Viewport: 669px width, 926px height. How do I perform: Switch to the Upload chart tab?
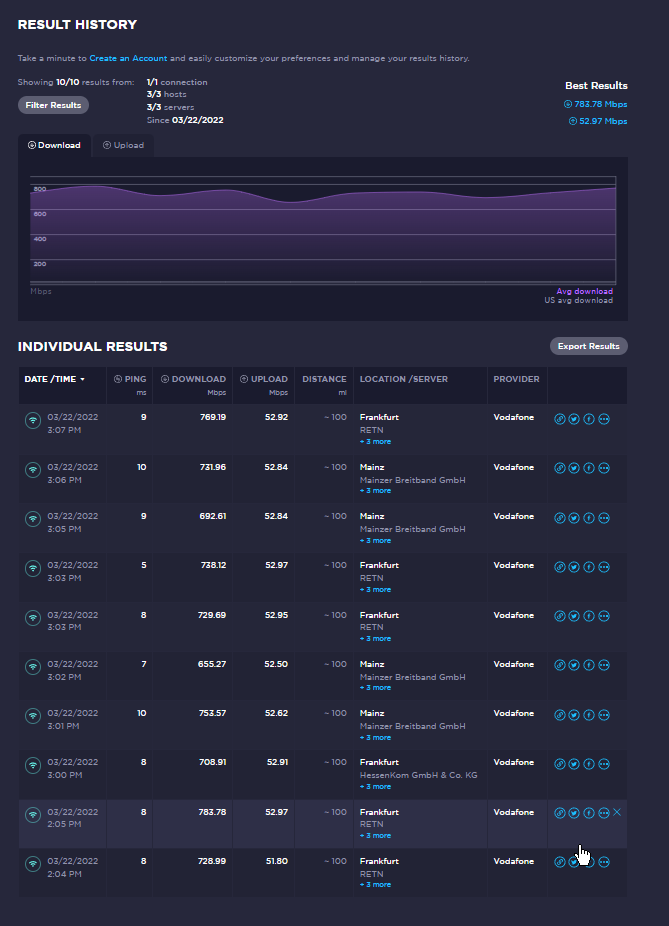123,146
